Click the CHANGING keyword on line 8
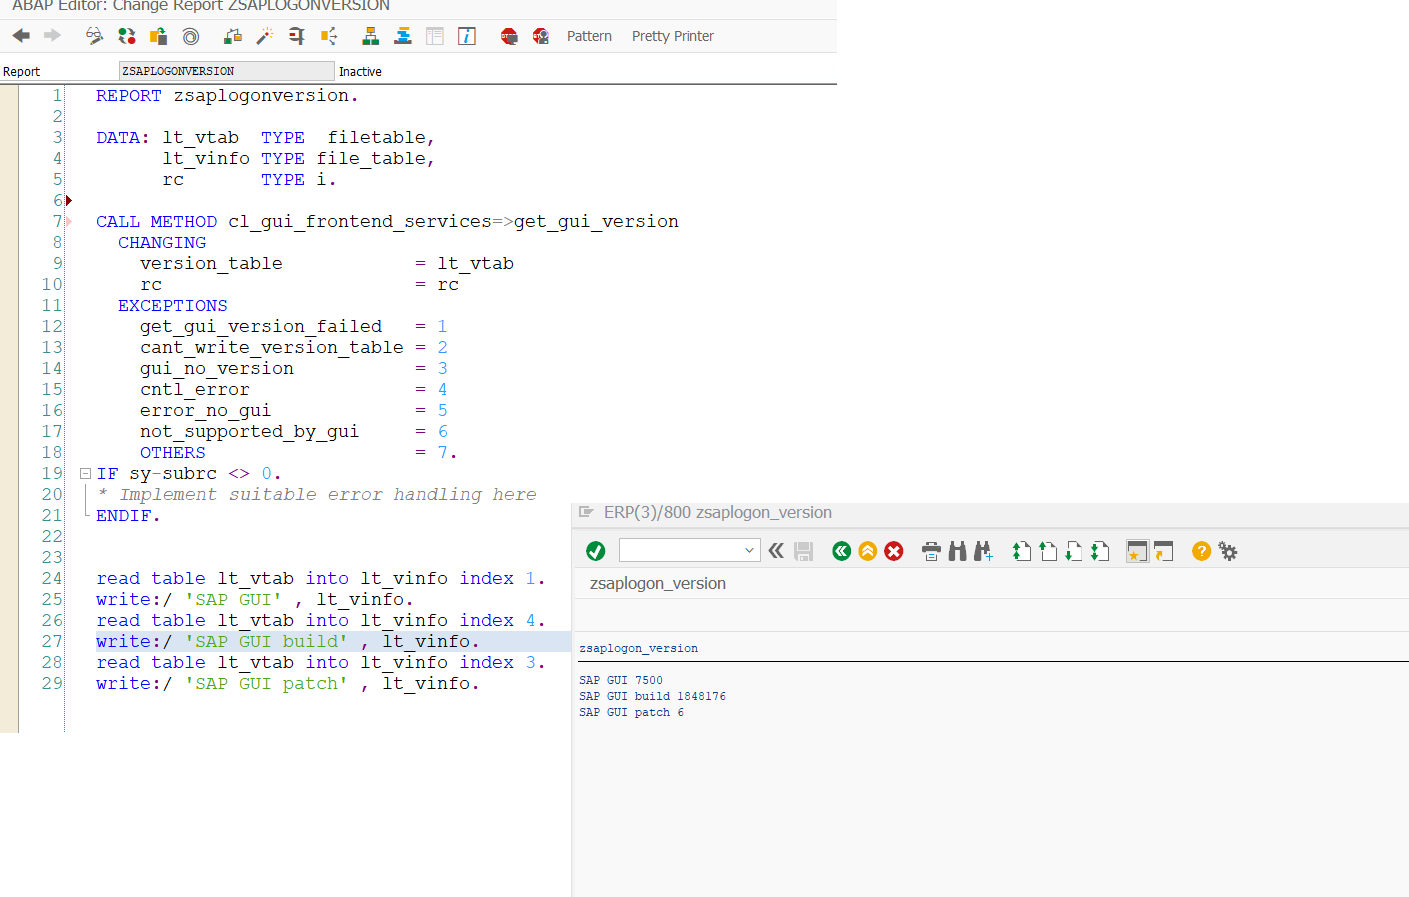 (162, 243)
